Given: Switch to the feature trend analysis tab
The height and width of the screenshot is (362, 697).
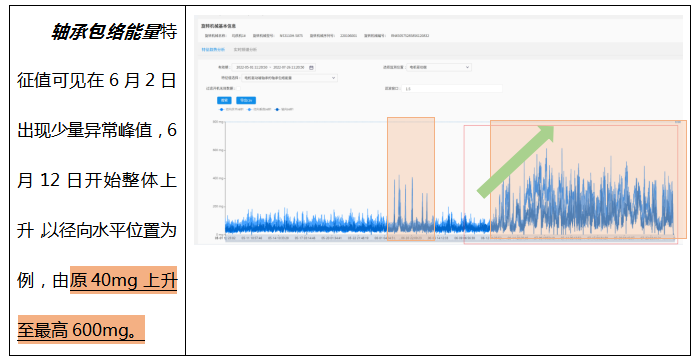Looking at the screenshot, I should [213, 49].
